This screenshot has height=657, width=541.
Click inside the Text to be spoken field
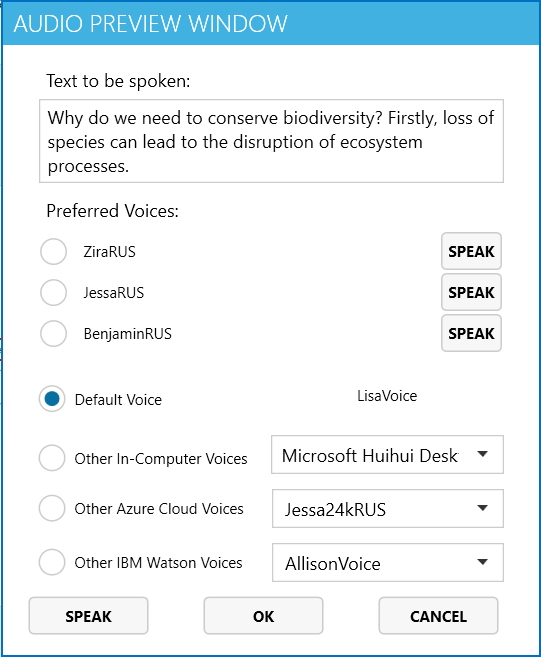[271, 141]
